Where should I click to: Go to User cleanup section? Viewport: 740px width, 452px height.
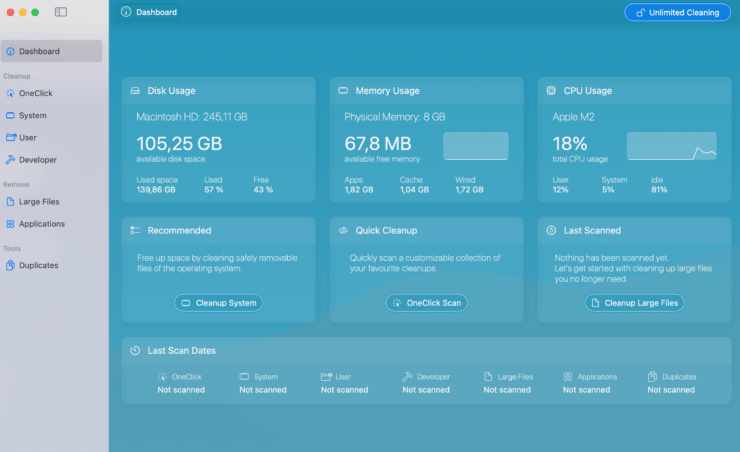click(28, 137)
